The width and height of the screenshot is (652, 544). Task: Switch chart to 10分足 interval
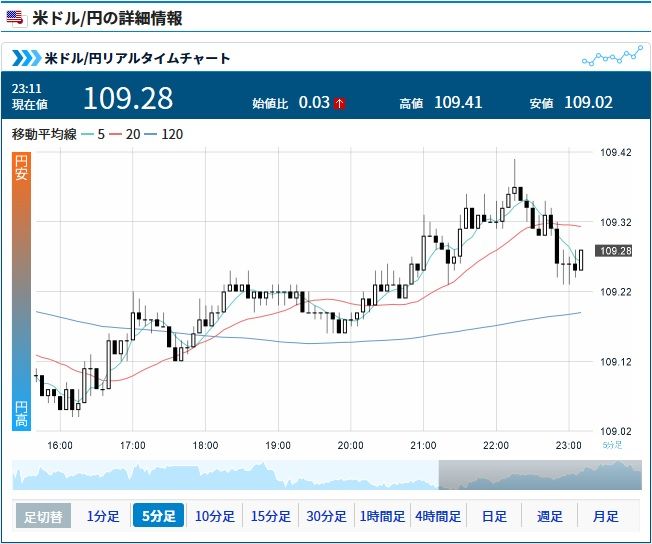215,516
